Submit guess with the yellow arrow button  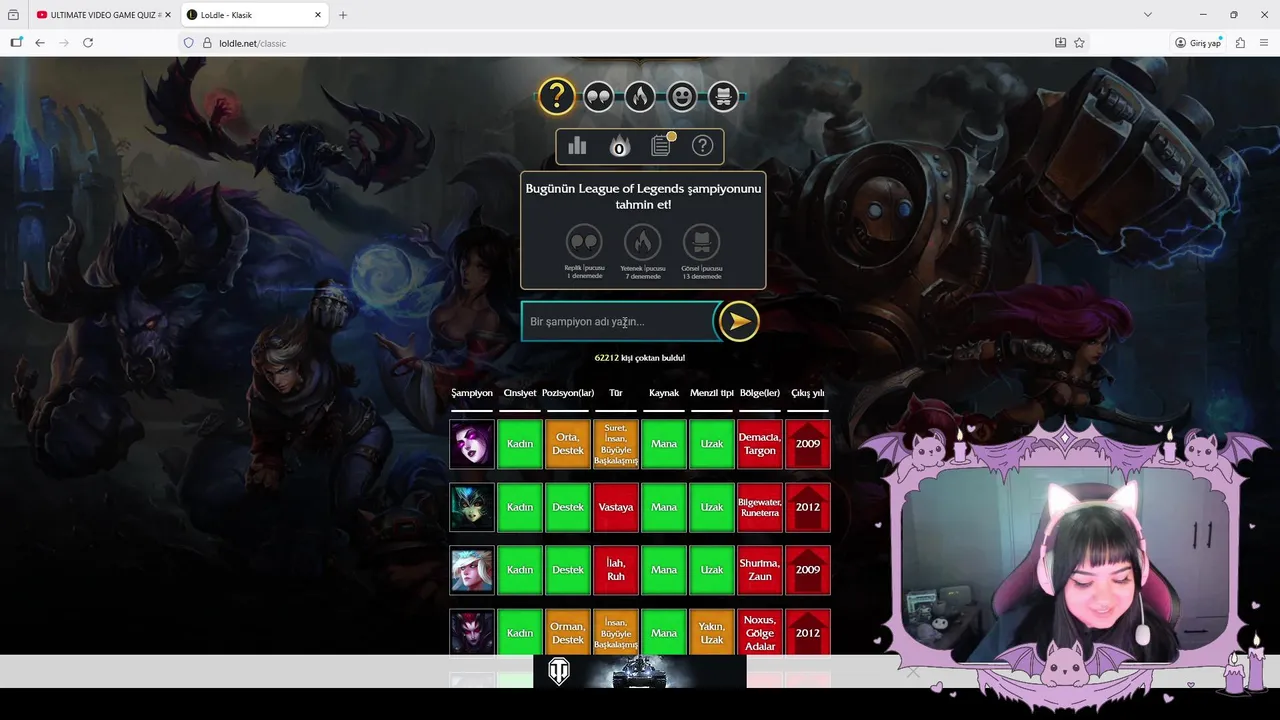pos(739,321)
